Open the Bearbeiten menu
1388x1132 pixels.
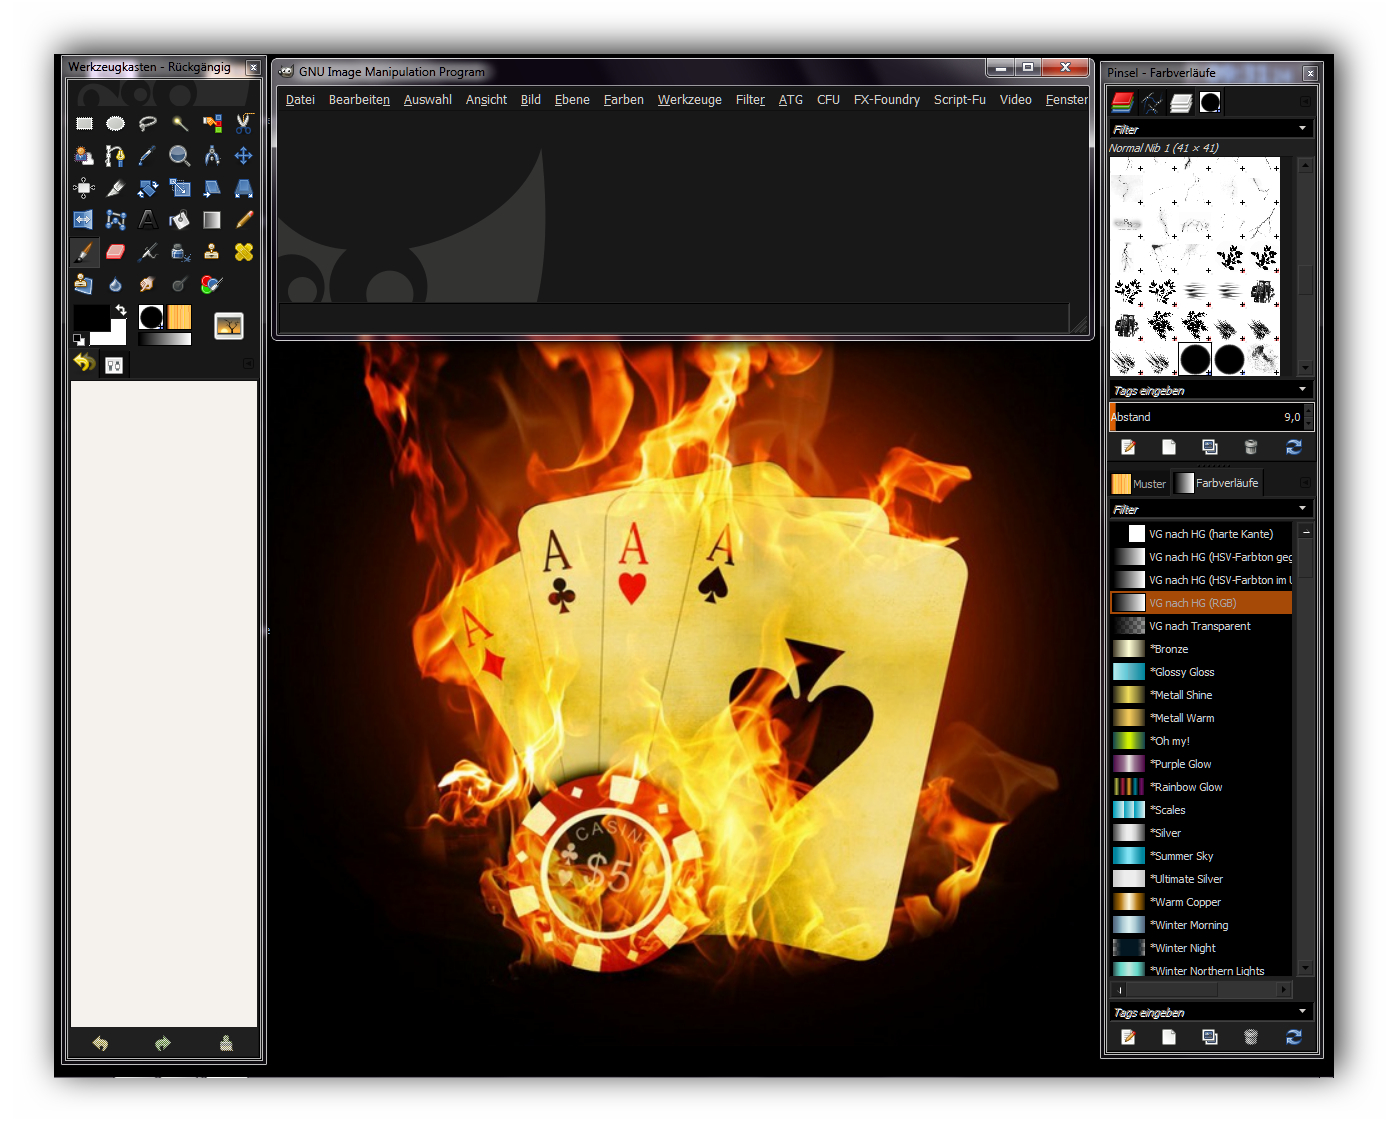(x=359, y=100)
